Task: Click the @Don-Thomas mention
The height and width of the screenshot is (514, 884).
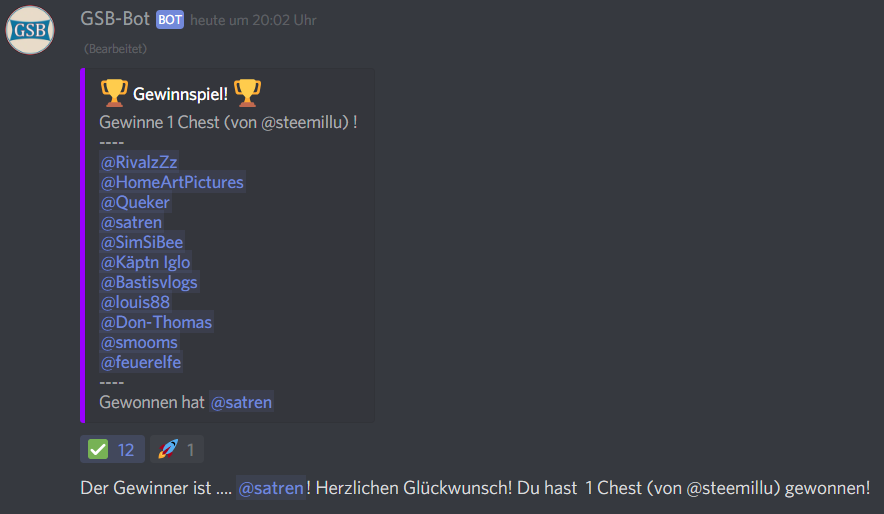Action: click(156, 322)
